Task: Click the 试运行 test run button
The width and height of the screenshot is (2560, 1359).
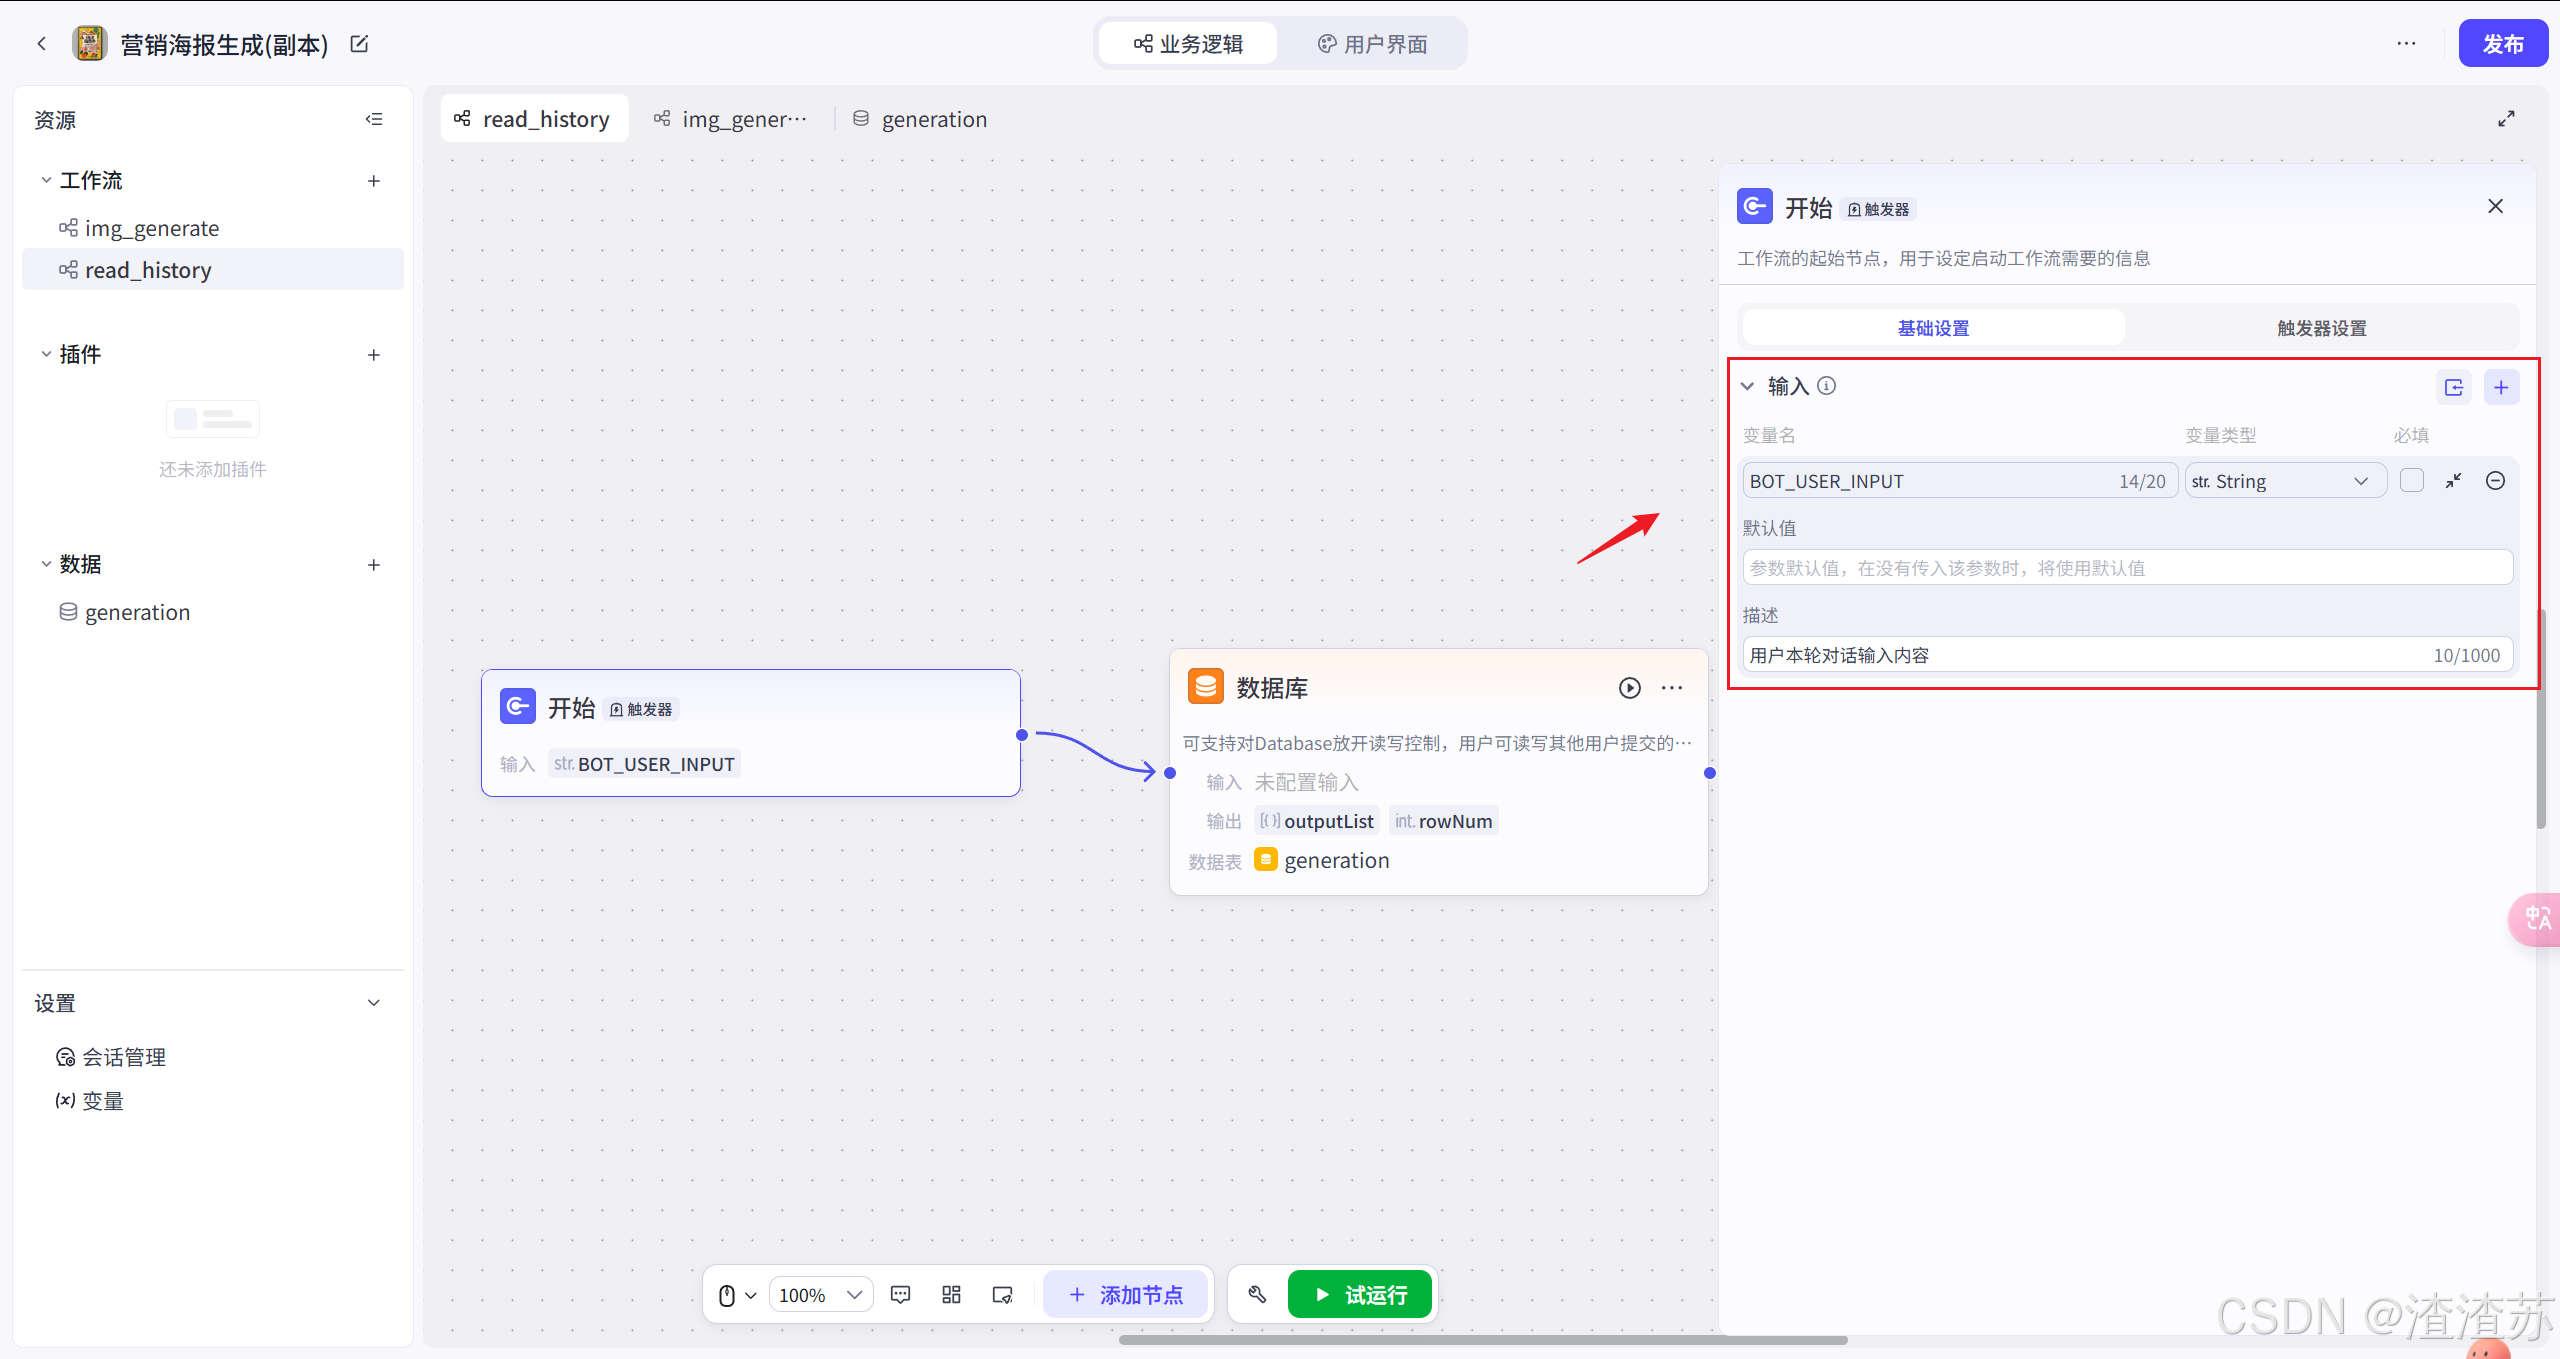Action: (x=1359, y=1295)
